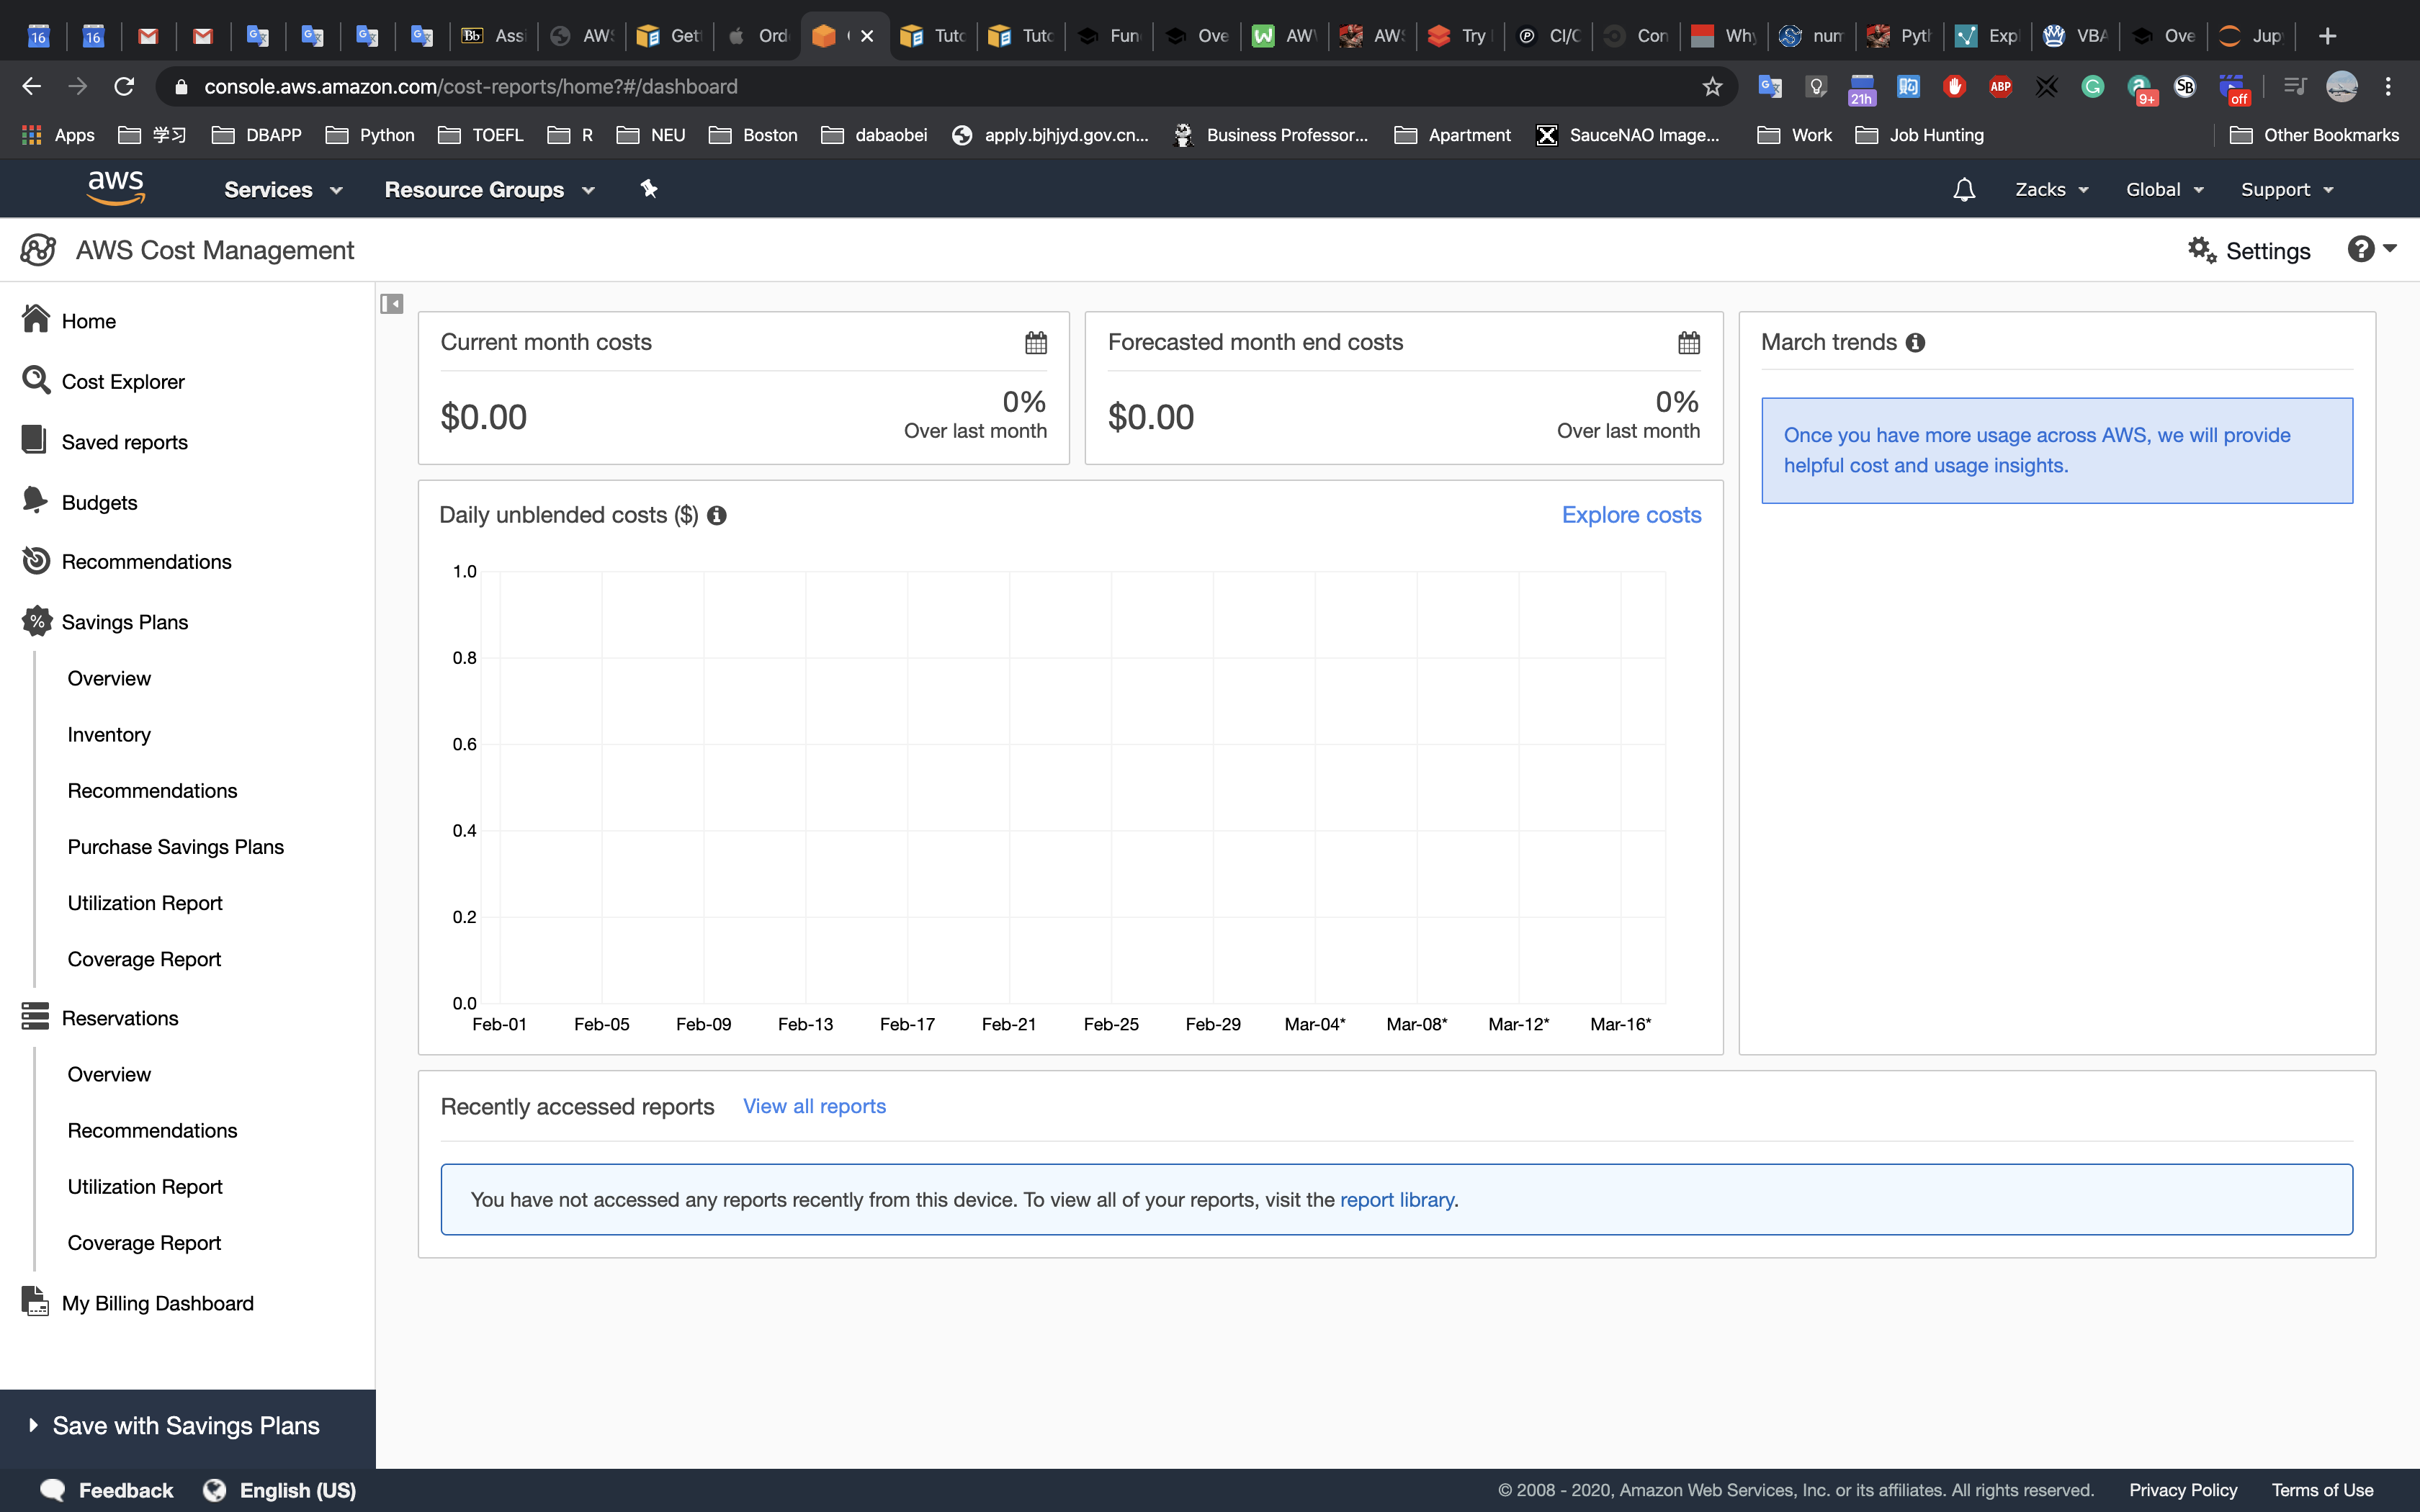Open the notifications bell

[x=1963, y=189]
